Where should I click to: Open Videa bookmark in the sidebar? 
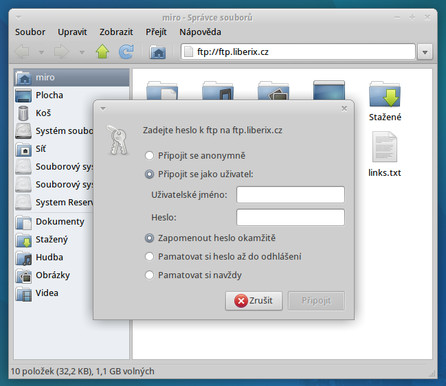pos(54,293)
